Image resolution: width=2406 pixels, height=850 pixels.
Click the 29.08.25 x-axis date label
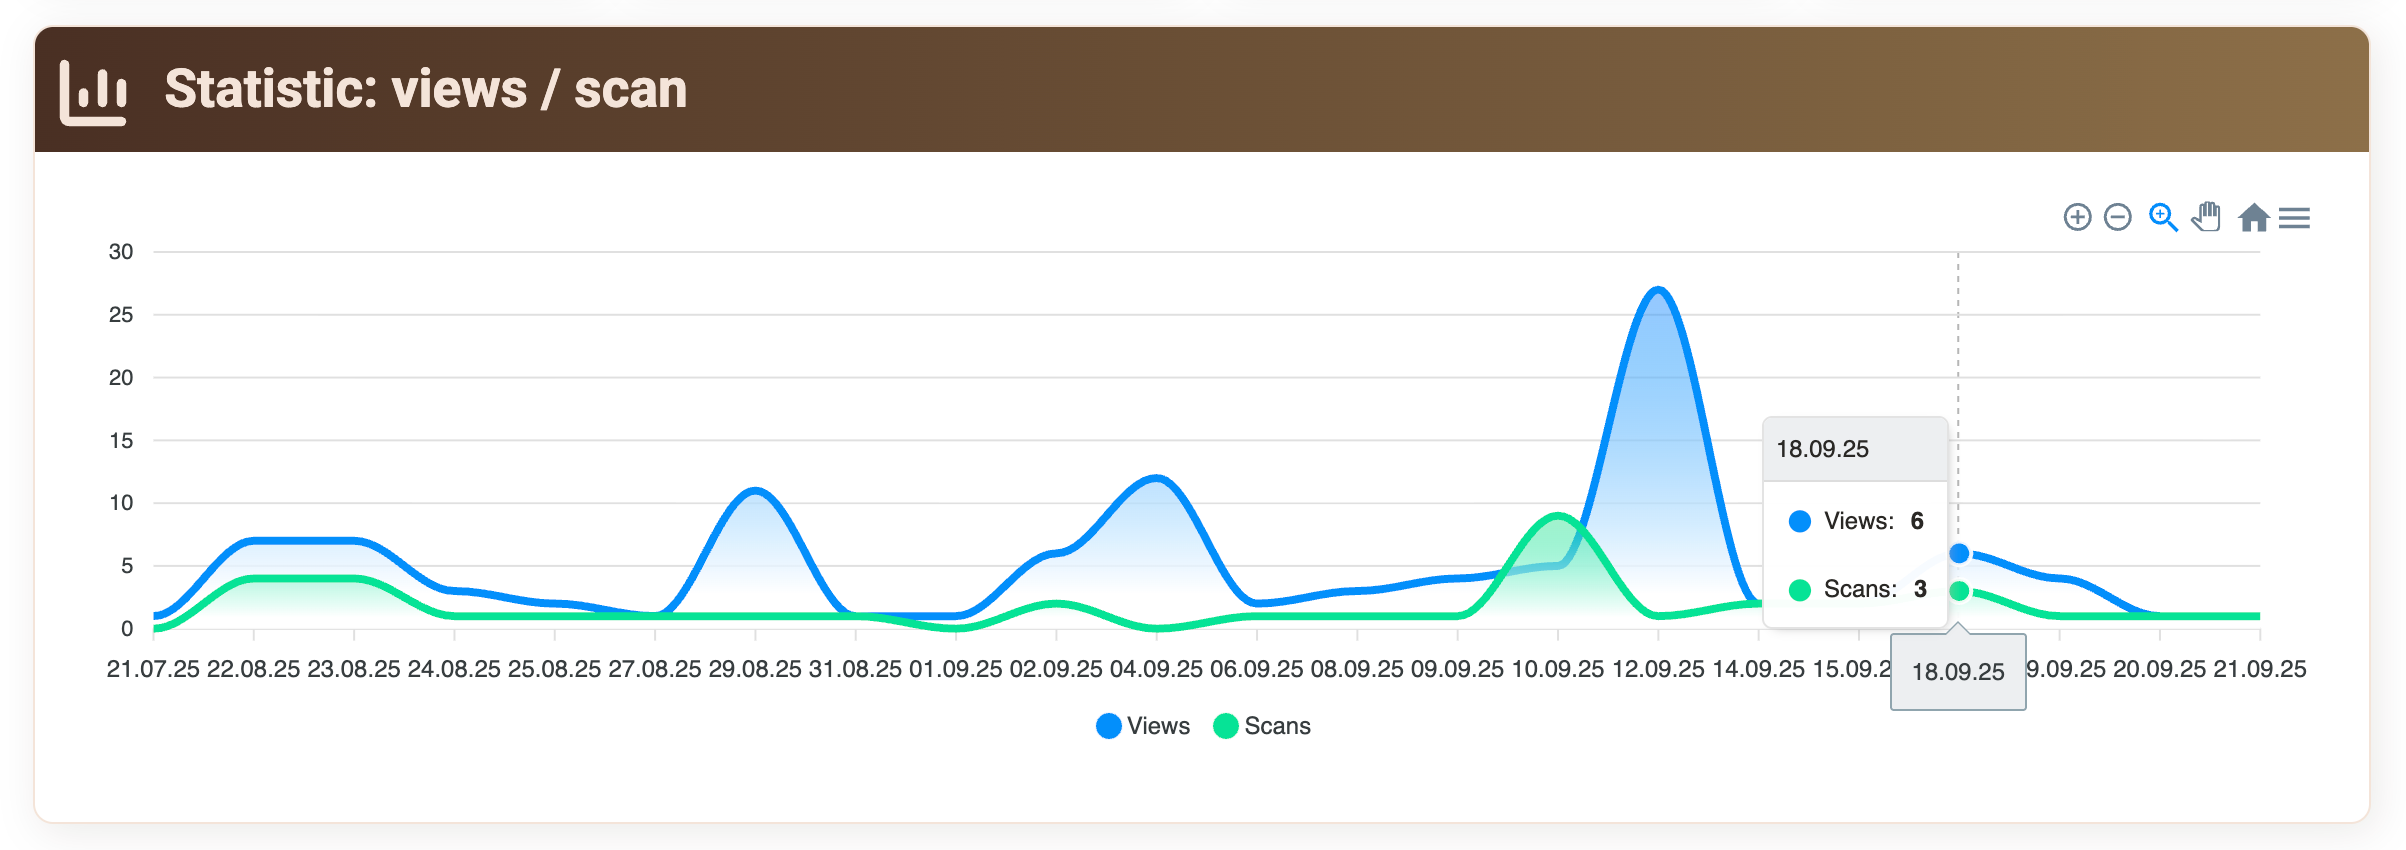click(x=755, y=669)
